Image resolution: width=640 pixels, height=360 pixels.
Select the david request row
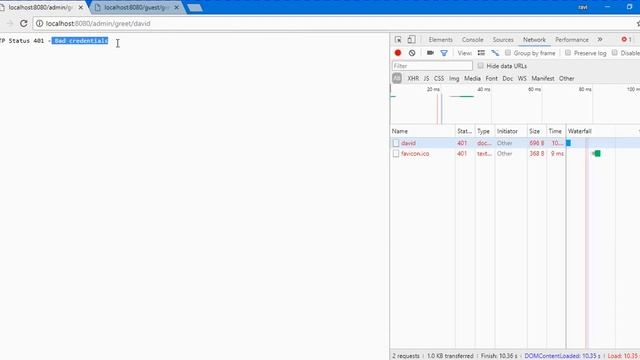click(x=515, y=143)
